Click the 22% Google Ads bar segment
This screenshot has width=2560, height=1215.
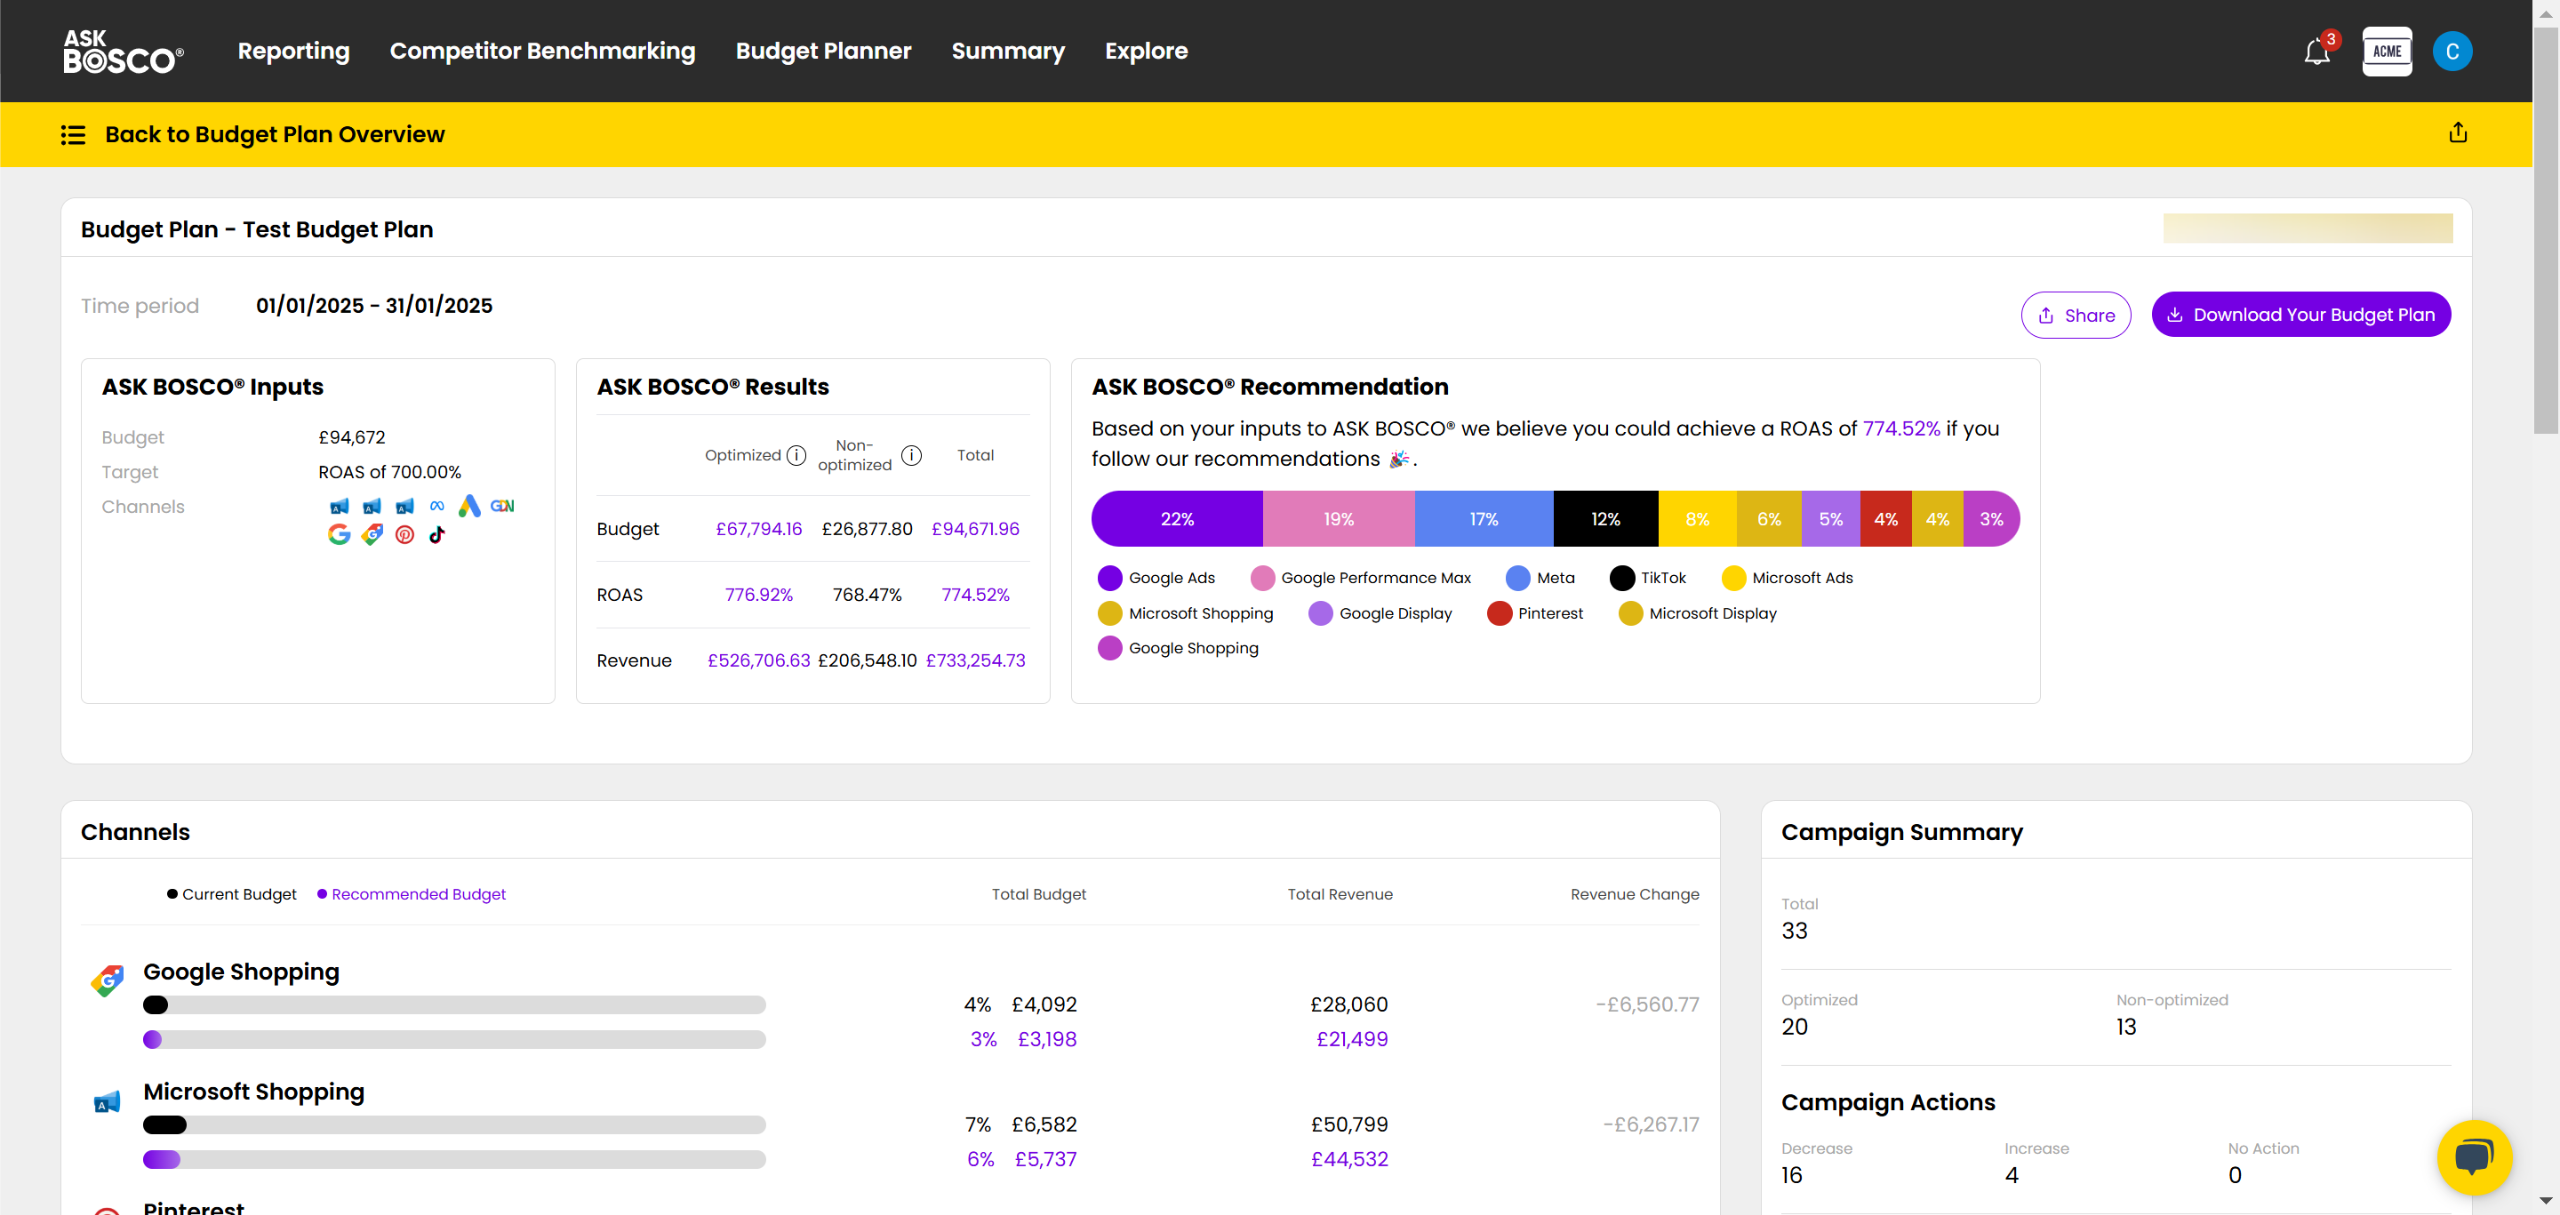[x=1177, y=519]
